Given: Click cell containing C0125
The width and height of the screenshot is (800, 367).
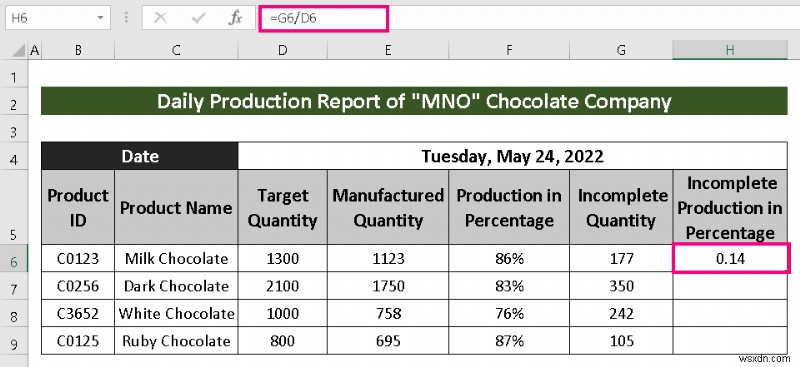Looking at the screenshot, I should point(78,340).
